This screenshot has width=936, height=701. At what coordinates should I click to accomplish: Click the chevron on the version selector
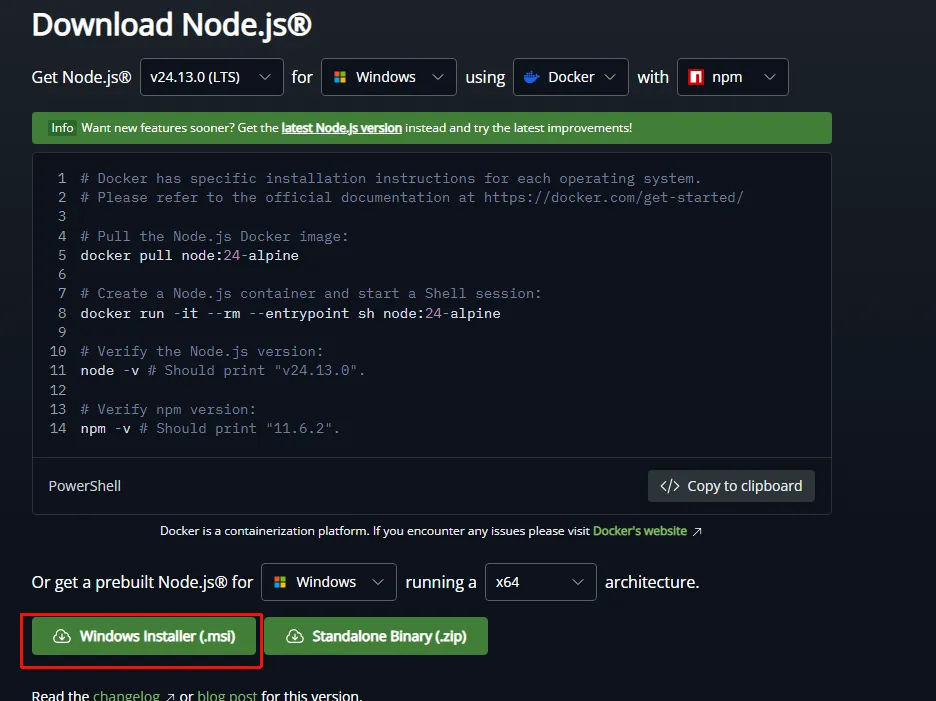tap(264, 77)
